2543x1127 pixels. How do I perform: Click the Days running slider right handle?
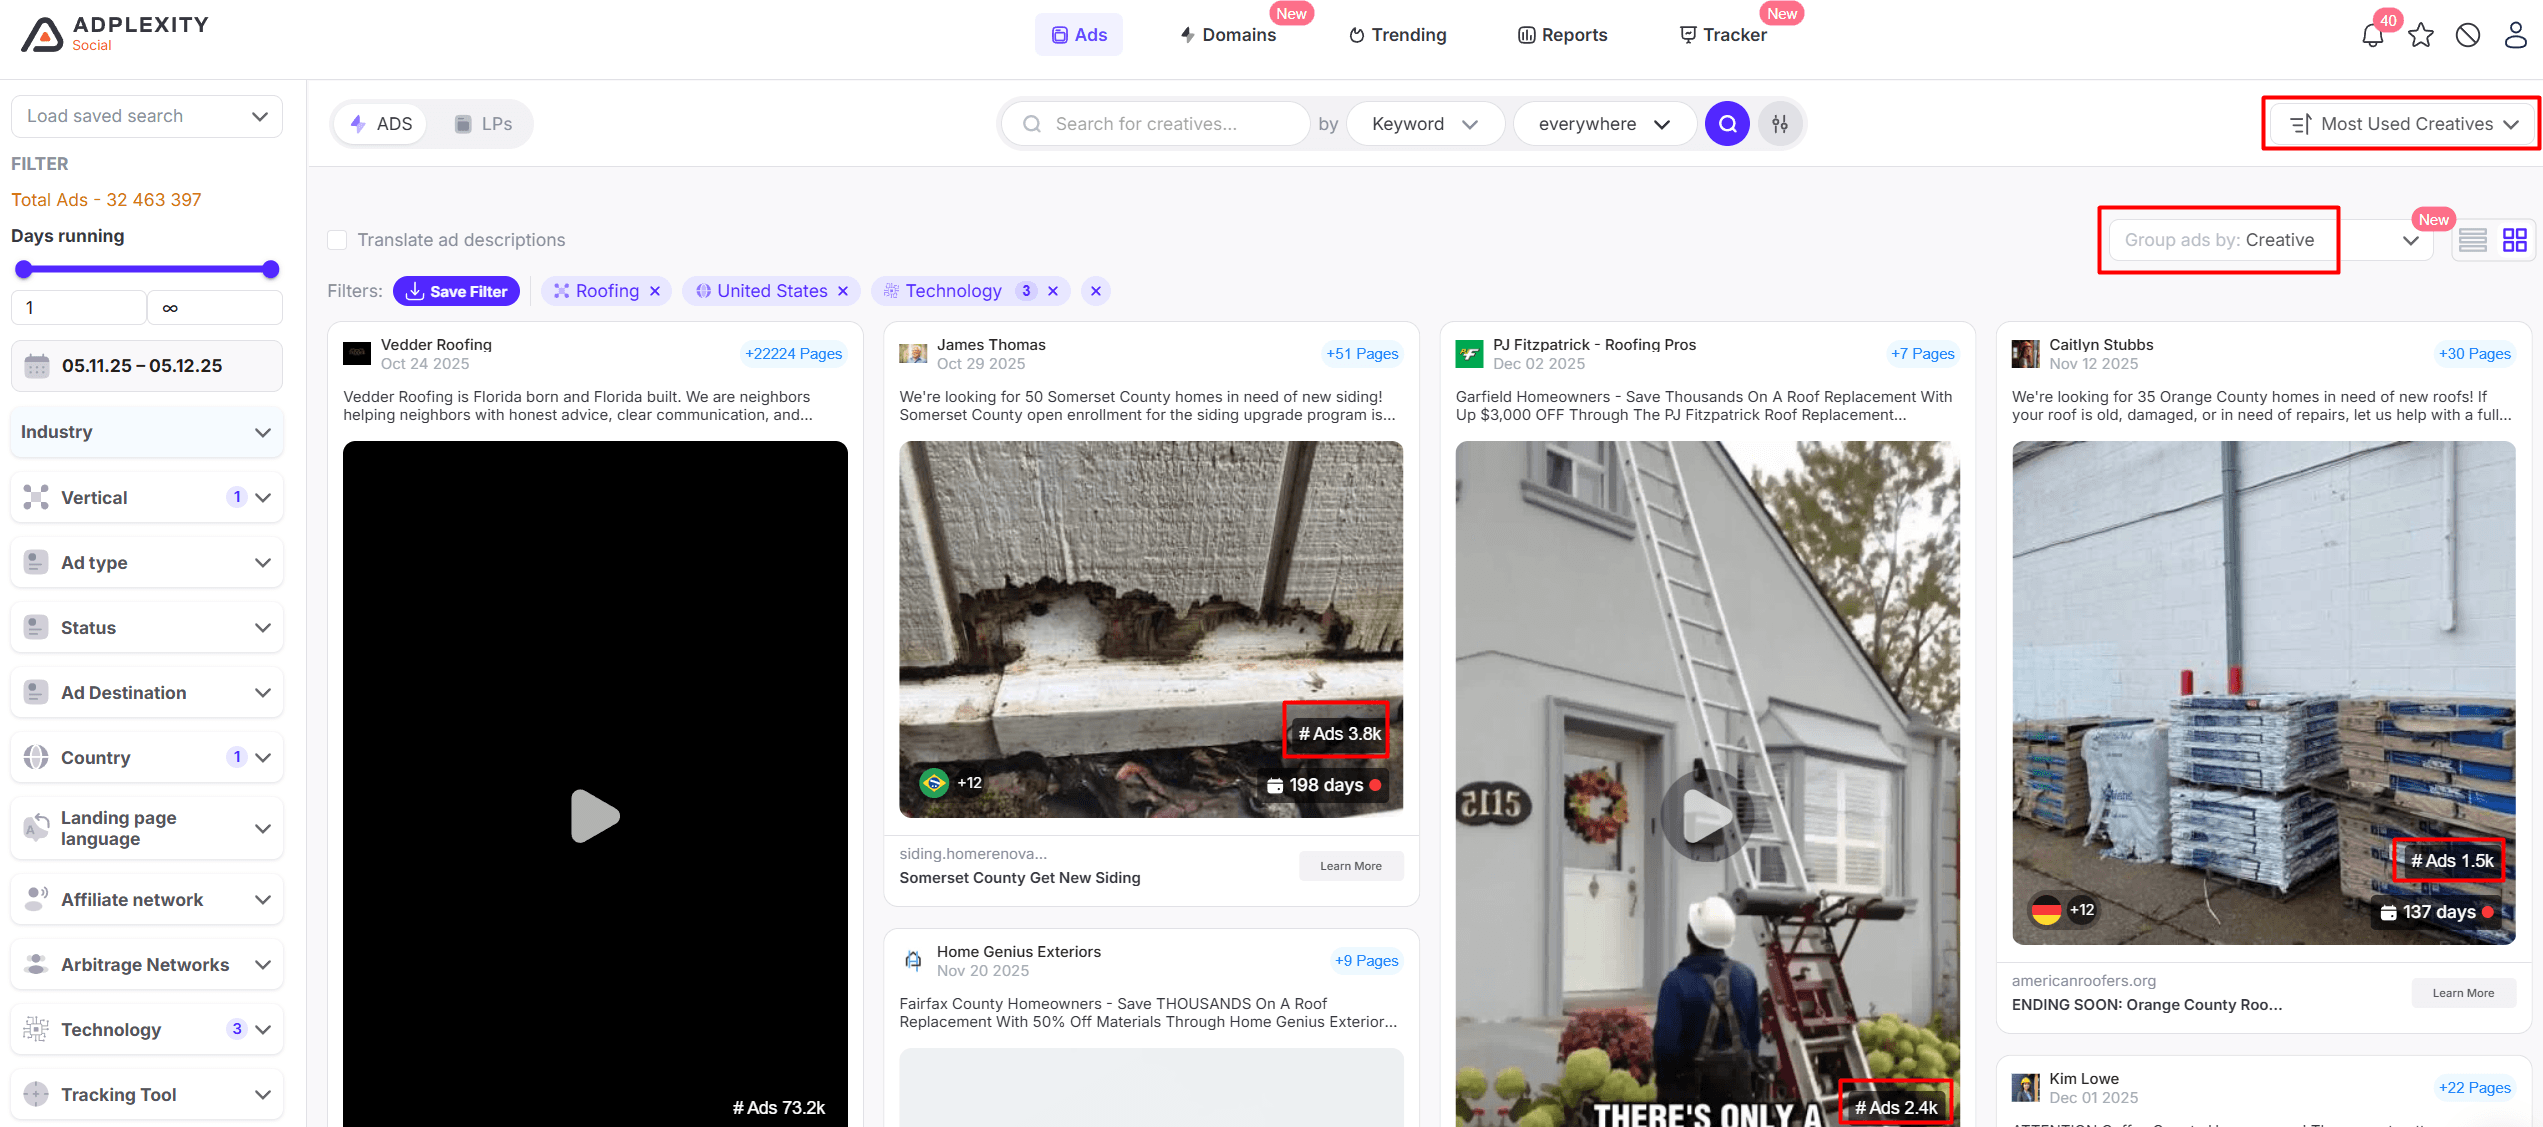point(270,269)
